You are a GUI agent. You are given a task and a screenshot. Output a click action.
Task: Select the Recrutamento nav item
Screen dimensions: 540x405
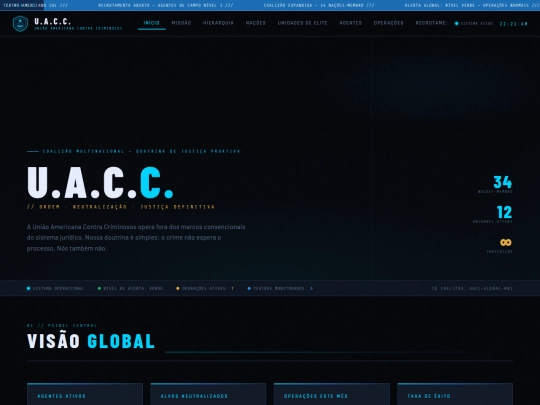click(x=431, y=23)
